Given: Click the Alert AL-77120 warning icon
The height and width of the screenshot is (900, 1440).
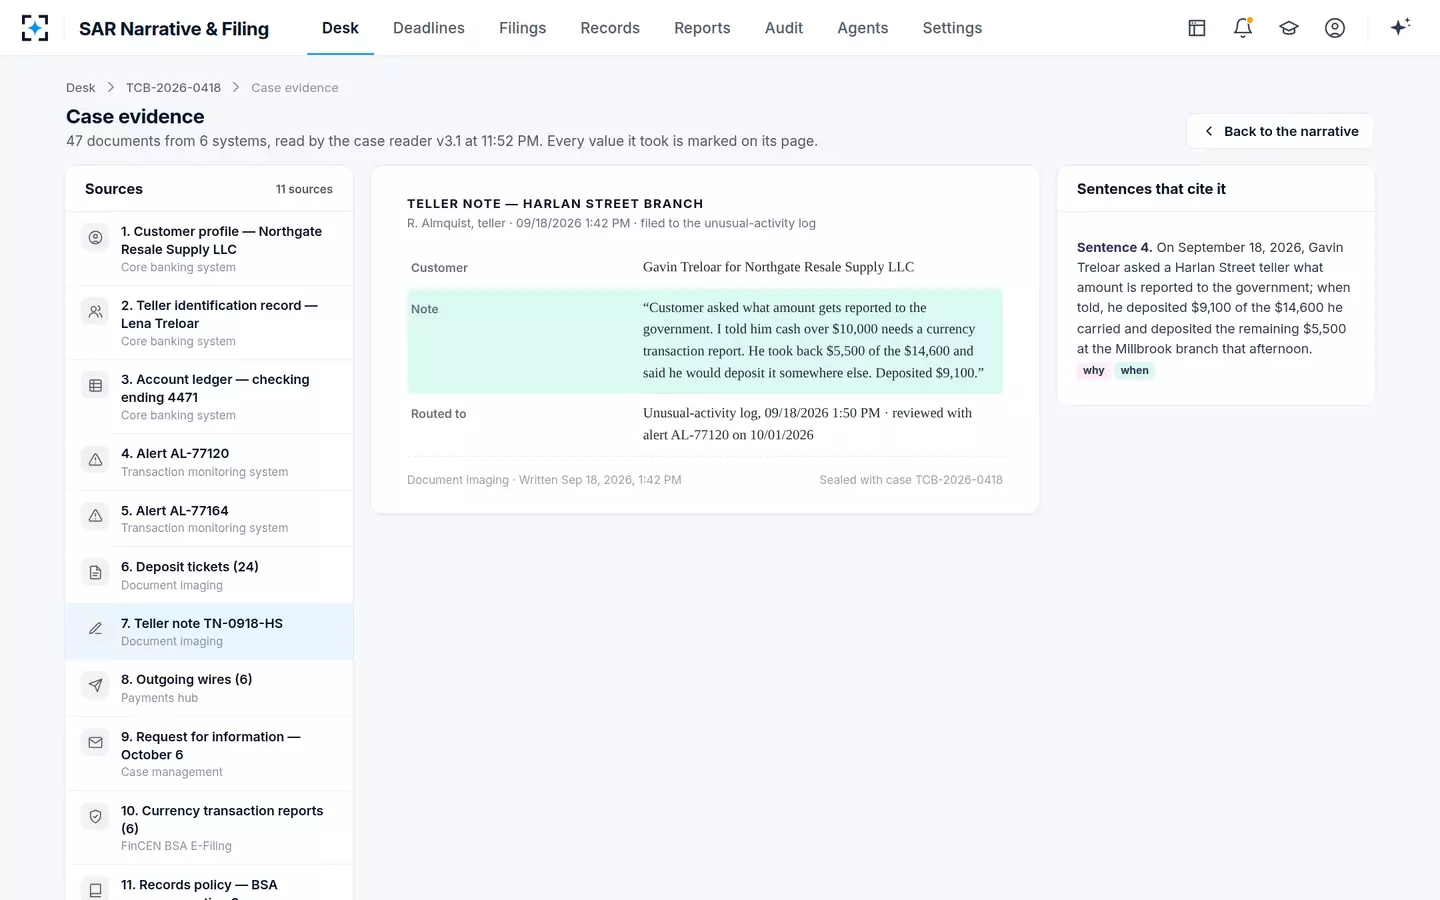Looking at the screenshot, I should (95, 460).
